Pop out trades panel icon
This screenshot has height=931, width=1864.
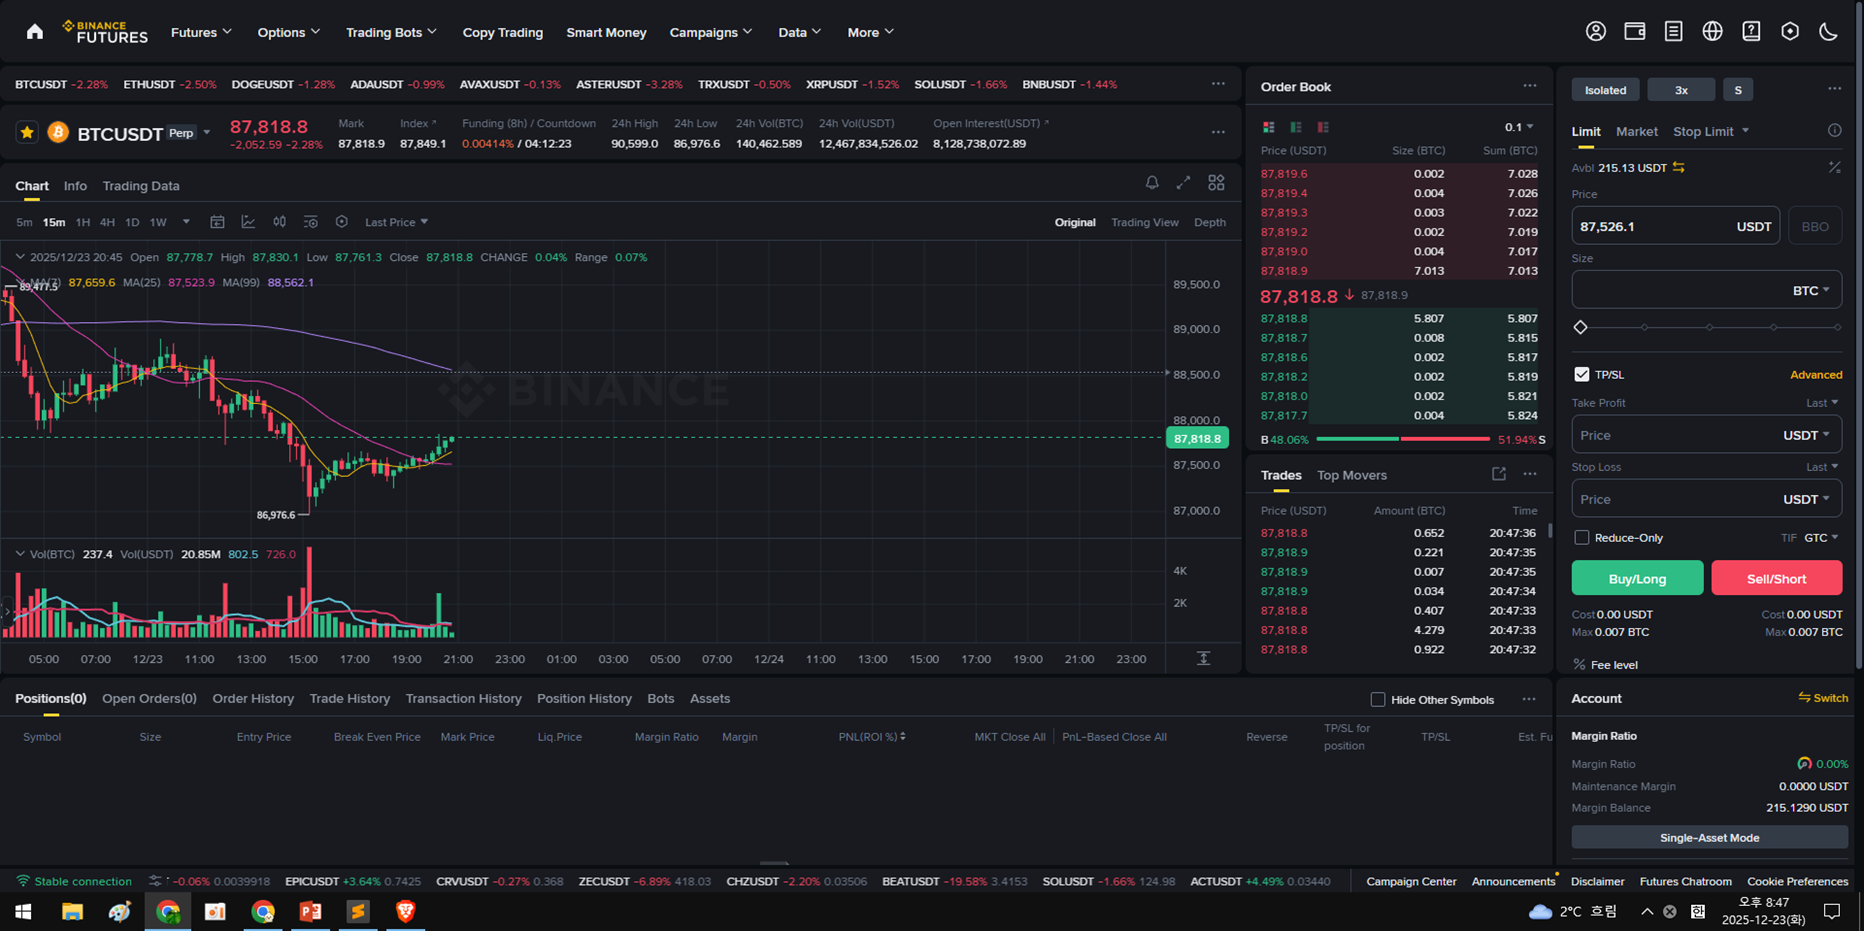pos(1498,474)
